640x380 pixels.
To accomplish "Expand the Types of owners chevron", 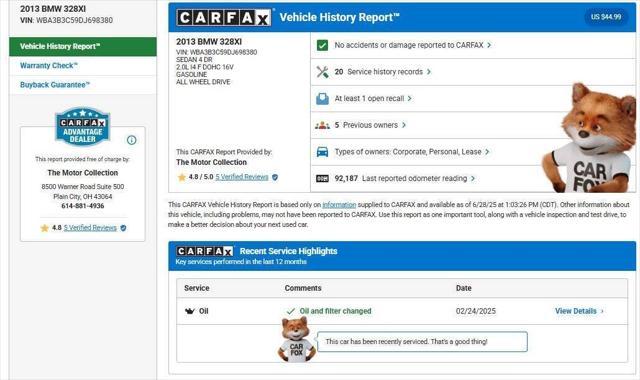I will pos(487,152).
